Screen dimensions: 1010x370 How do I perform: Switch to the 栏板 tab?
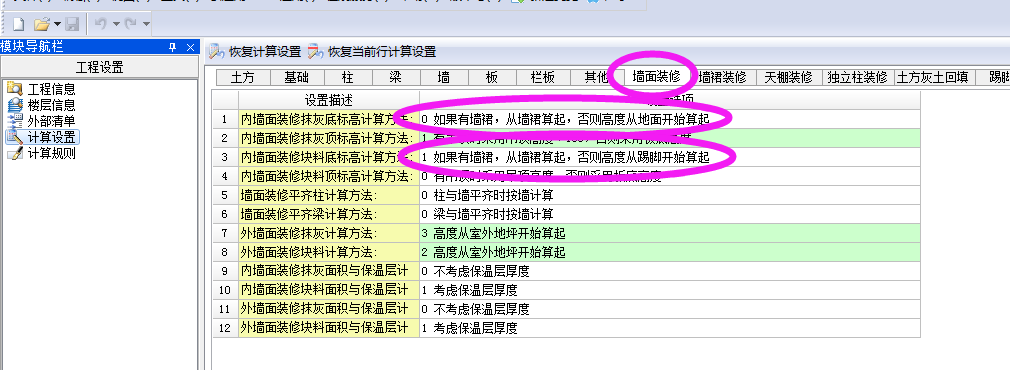(543, 78)
